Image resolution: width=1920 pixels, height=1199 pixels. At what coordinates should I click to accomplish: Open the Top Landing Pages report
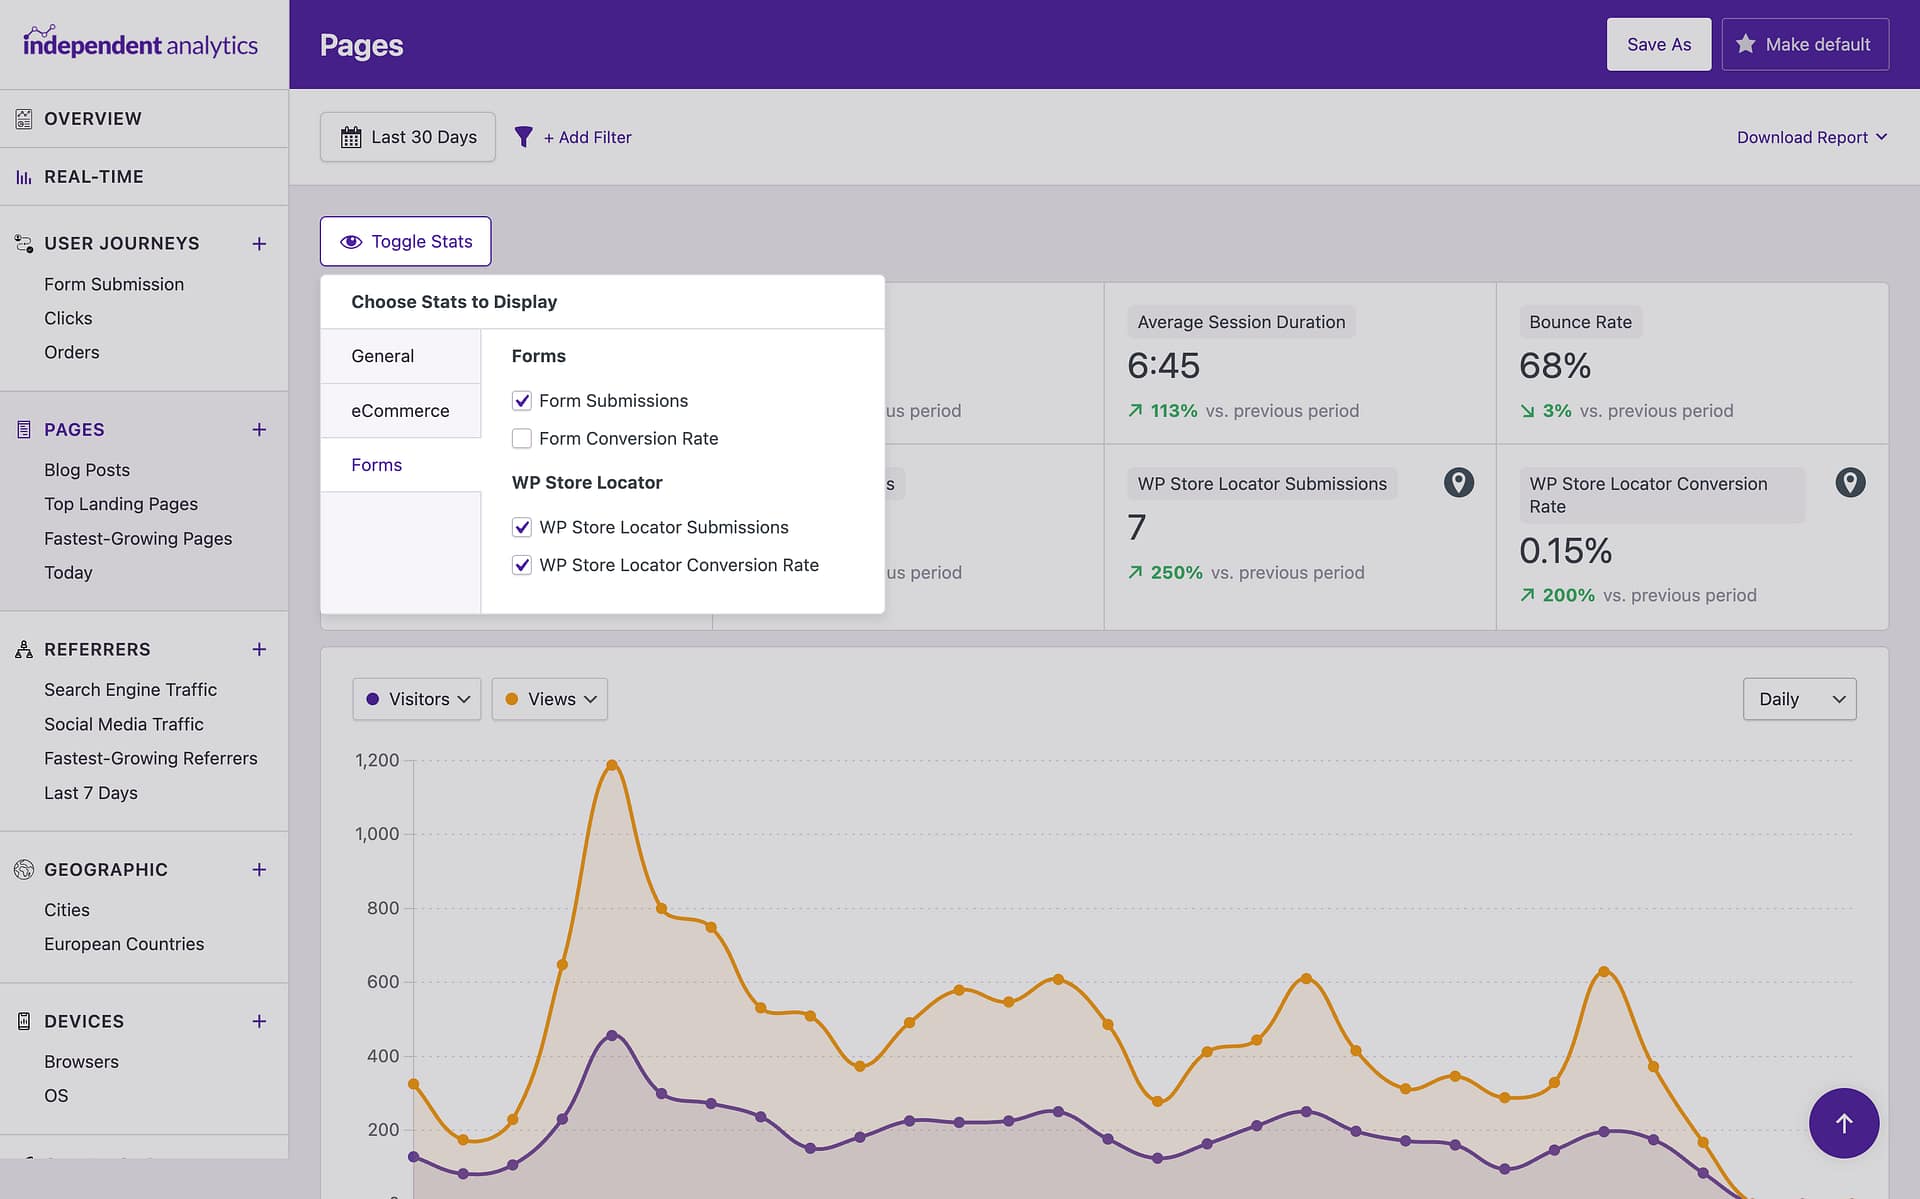[x=121, y=504]
